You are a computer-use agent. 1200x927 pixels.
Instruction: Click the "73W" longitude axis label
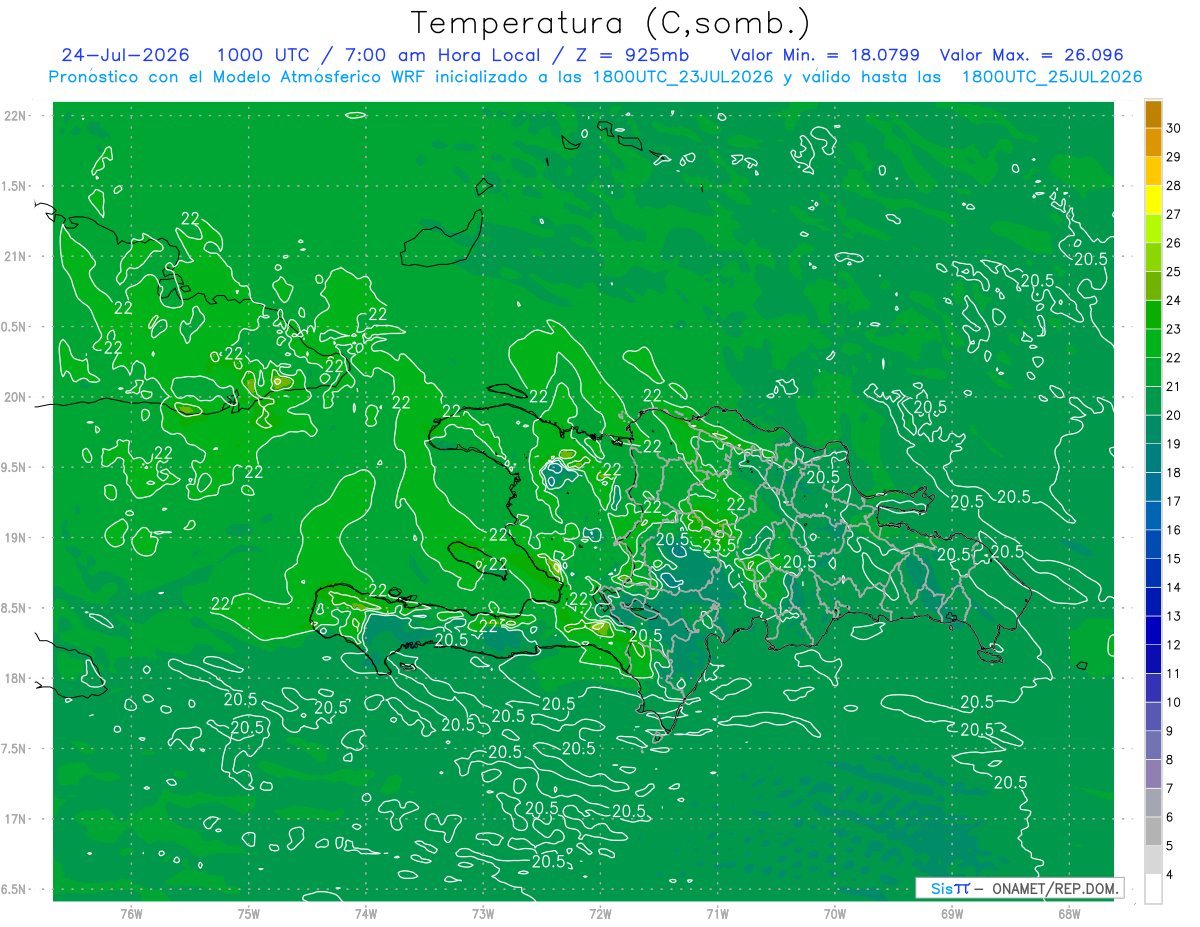[483, 912]
